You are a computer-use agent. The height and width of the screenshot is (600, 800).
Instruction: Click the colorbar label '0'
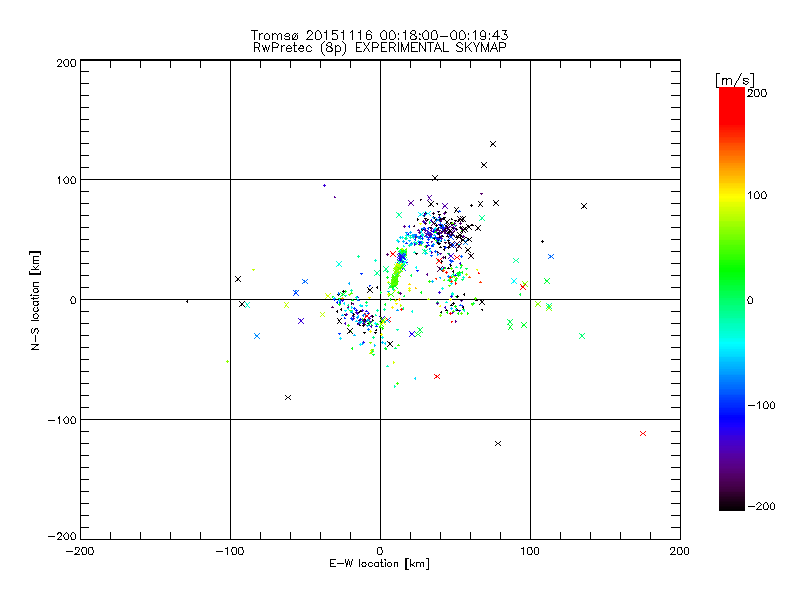point(750,301)
